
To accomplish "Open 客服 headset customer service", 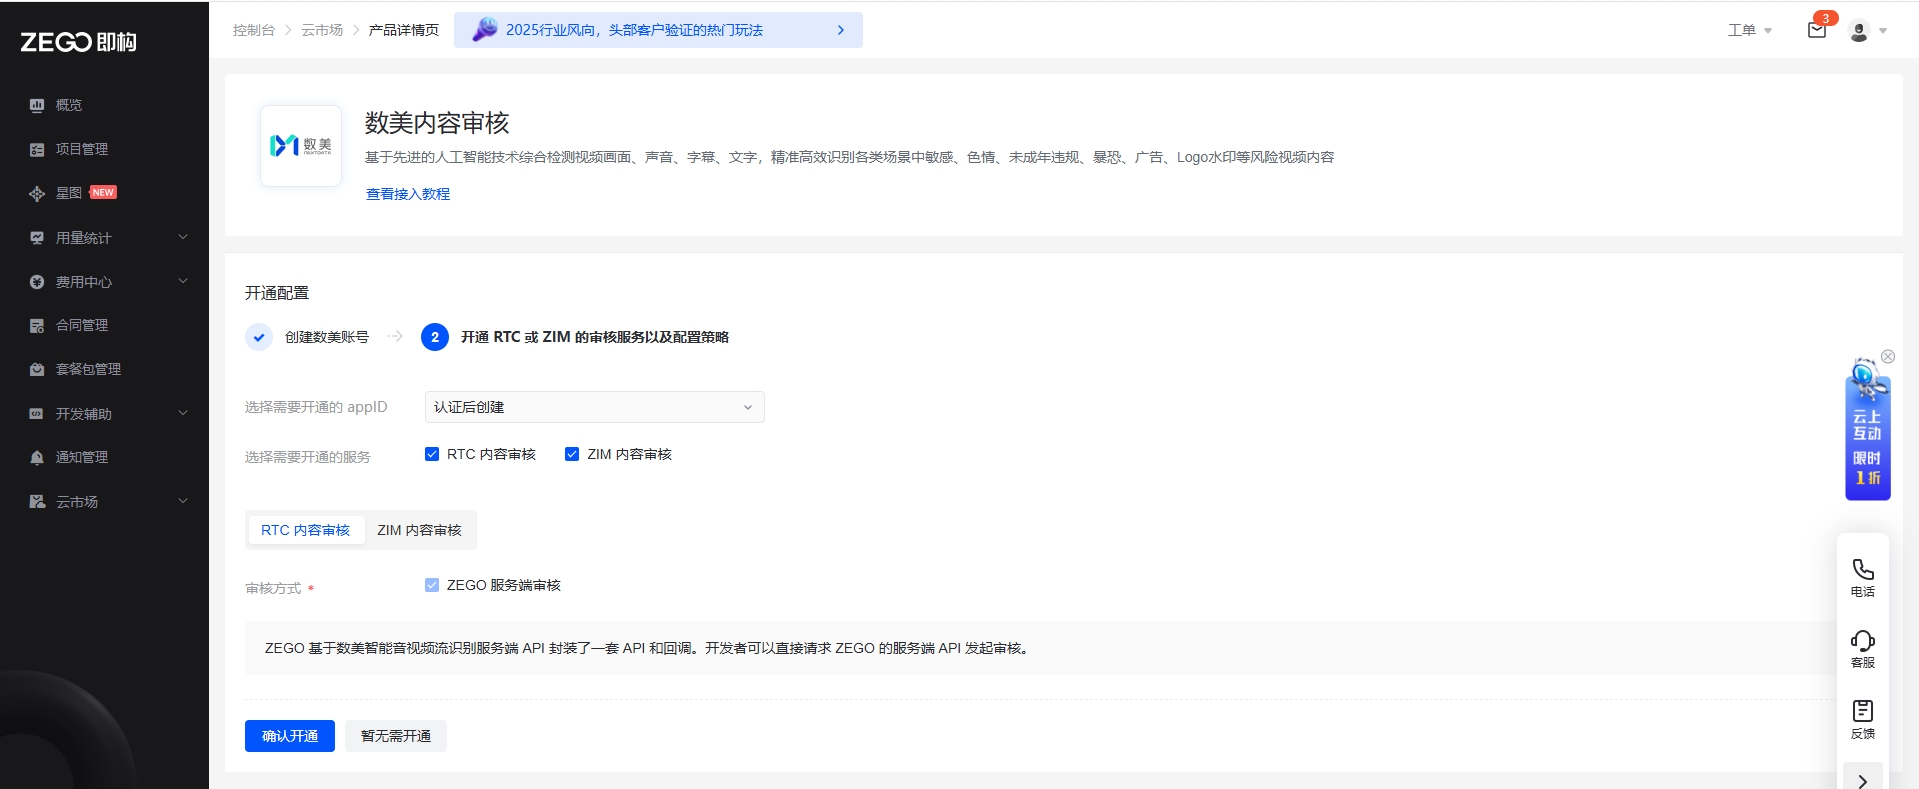I will 1862,647.
